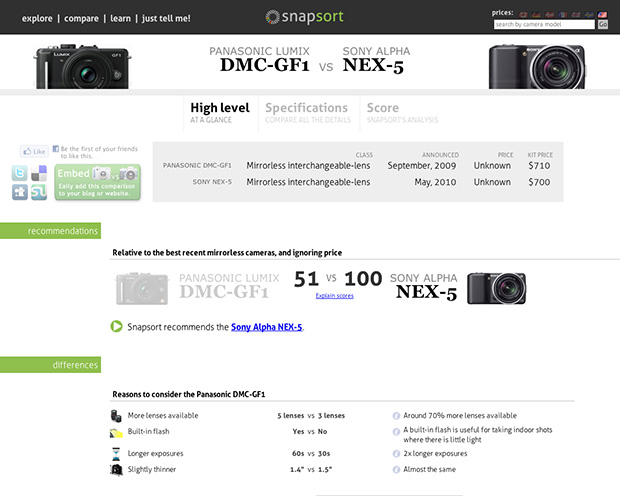Image resolution: width=620 pixels, height=496 pixels.
Task: Select Canada flag for prices
Action: (x=523, y=15)
